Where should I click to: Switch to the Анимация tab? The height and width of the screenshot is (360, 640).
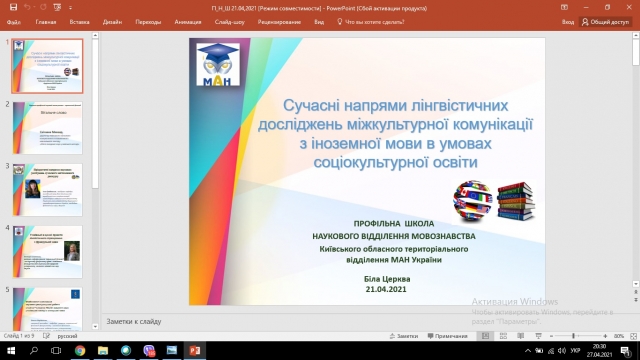tap(188, 22)
